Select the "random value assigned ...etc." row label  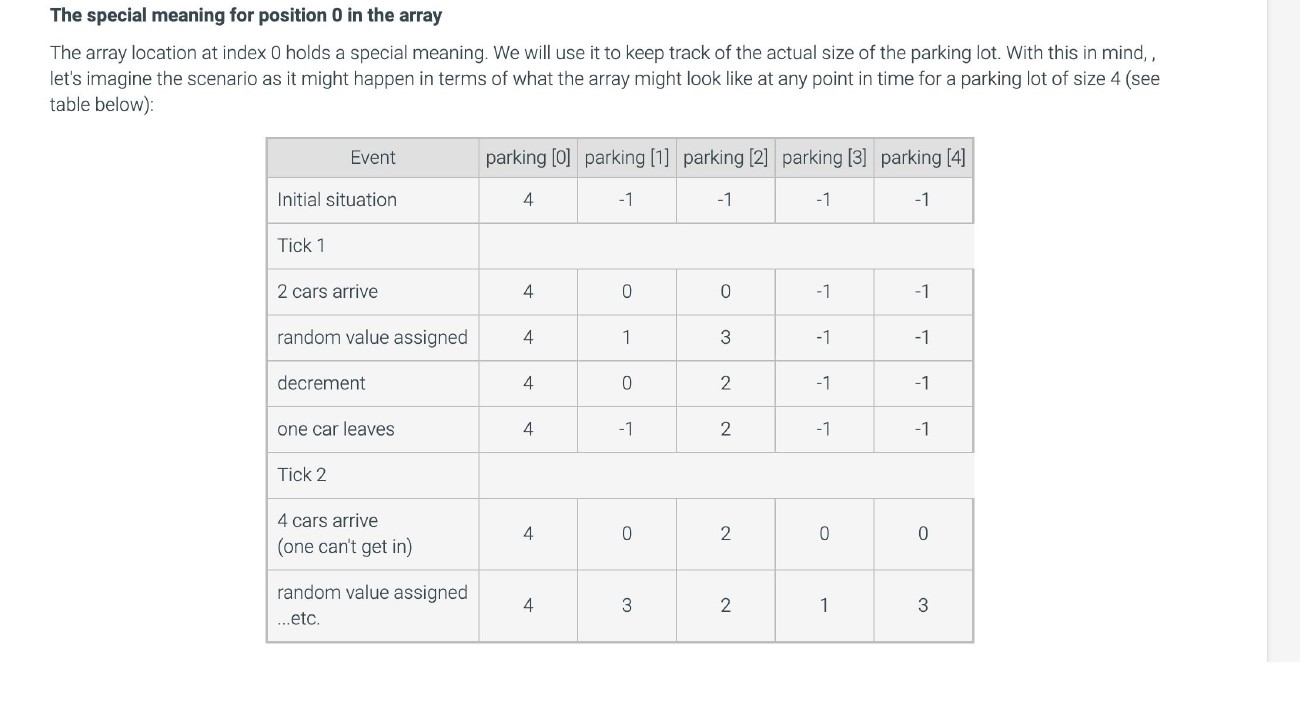coord(372,605)
